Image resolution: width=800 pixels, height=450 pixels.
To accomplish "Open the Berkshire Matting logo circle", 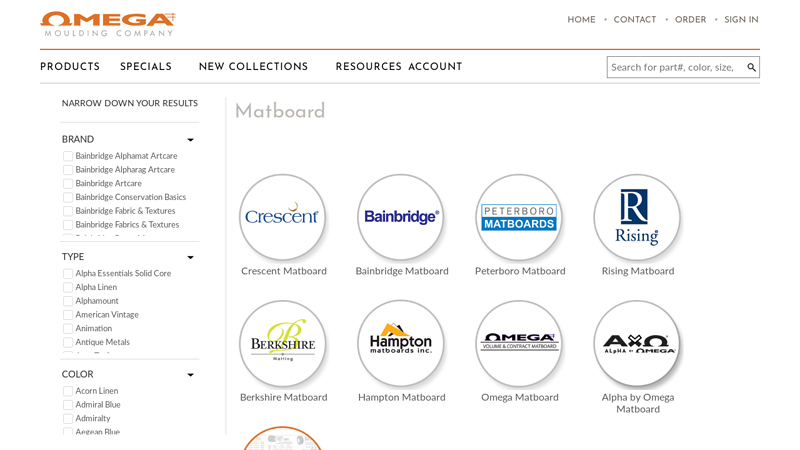I will (282, 343).
